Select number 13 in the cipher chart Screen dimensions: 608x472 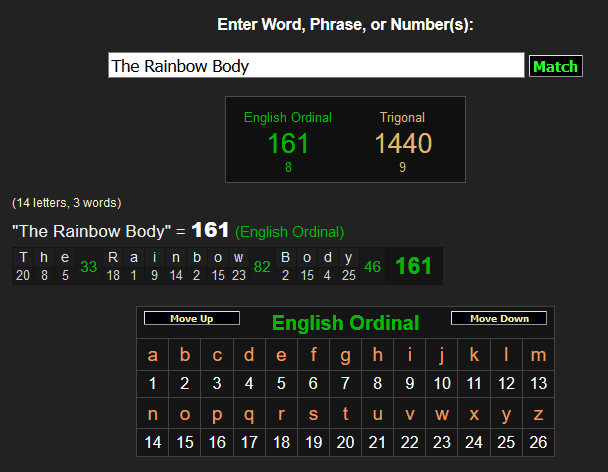click(538, 383)
